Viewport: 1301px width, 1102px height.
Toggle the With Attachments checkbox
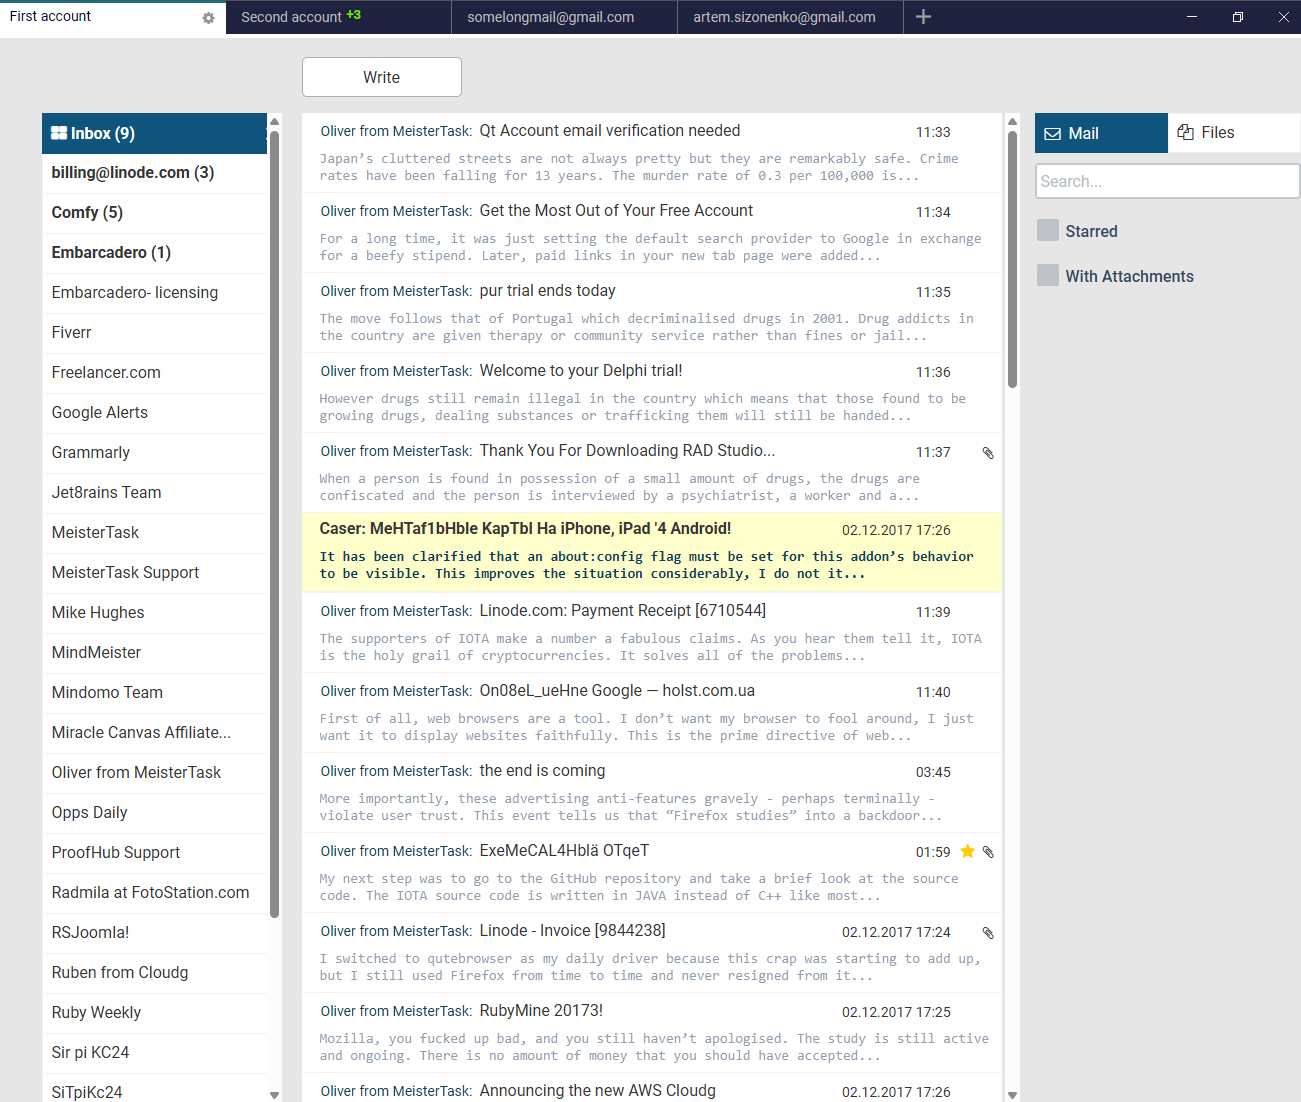click(1048, 276)
